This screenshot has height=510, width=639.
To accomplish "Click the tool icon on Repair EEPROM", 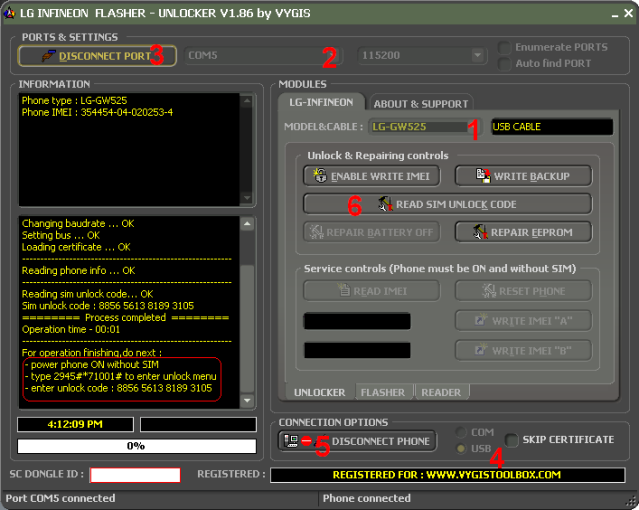I will click(480, 232).
